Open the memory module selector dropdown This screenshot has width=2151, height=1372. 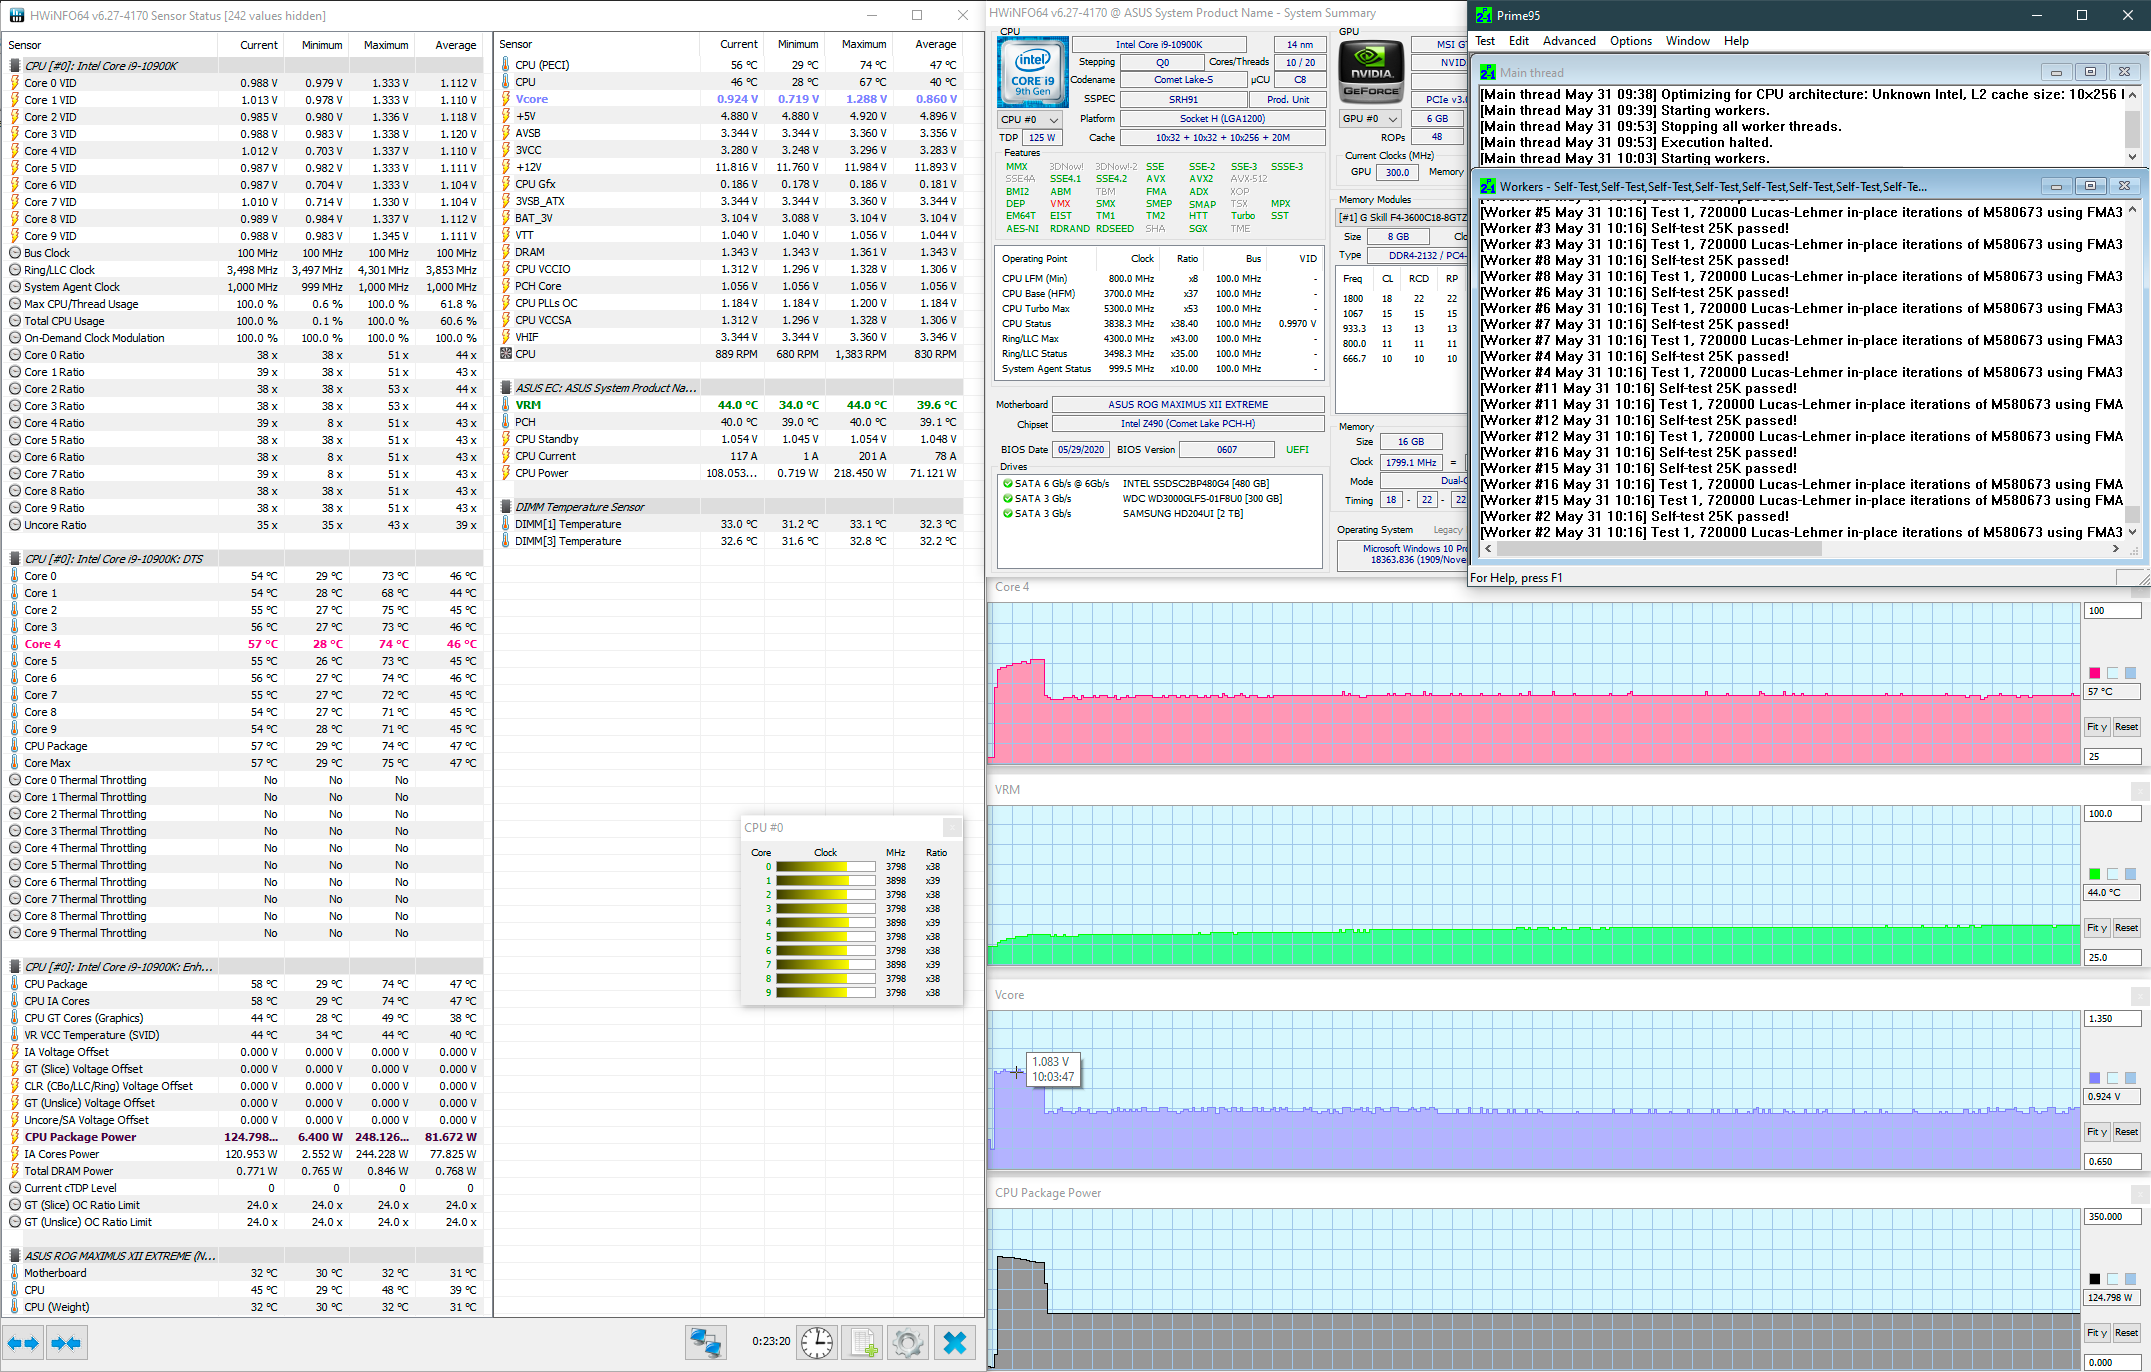point(1402,217)
